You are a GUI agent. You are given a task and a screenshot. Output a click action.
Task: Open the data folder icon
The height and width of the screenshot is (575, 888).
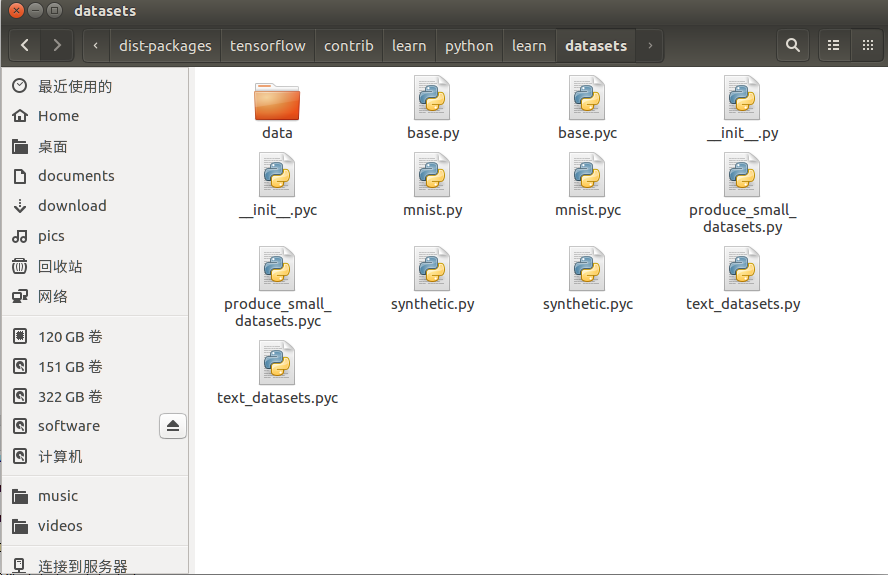click(x=277, y=101)
